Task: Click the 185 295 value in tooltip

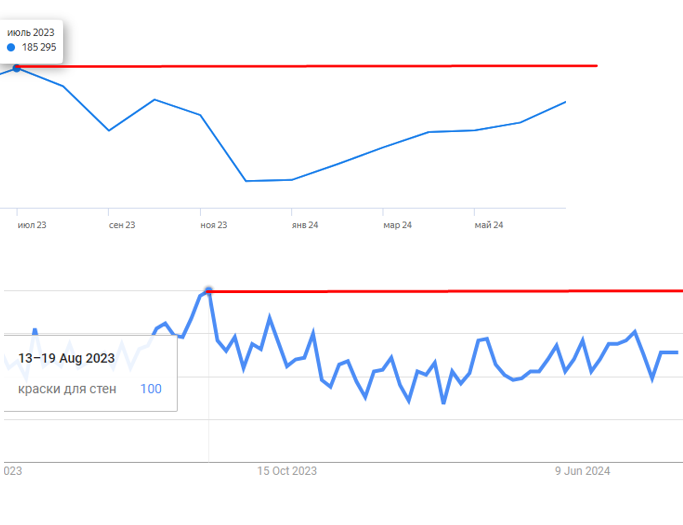Action: pyautogui.click(x=39, y=47)
